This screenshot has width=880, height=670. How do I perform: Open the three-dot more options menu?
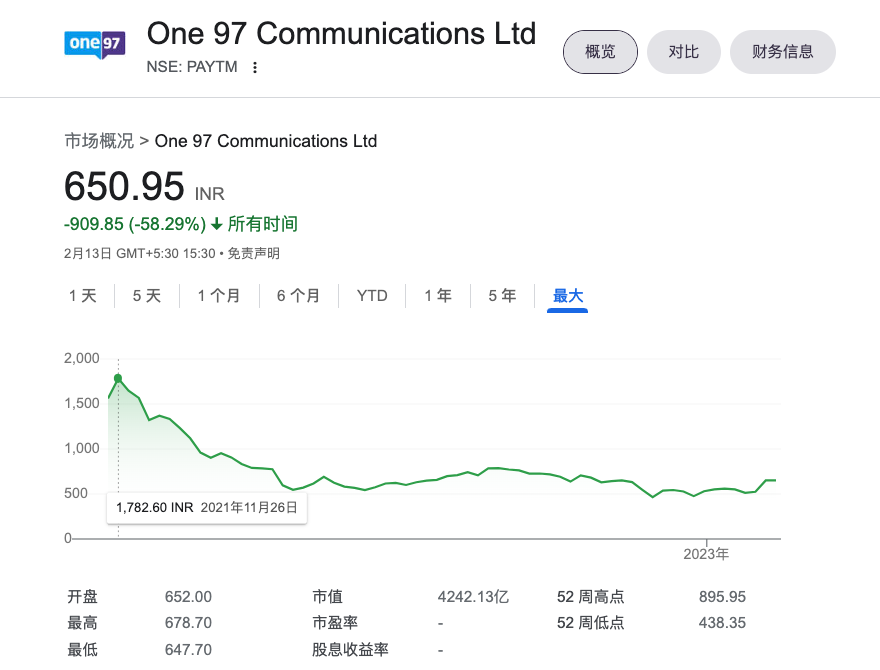(x=255, y=68)
